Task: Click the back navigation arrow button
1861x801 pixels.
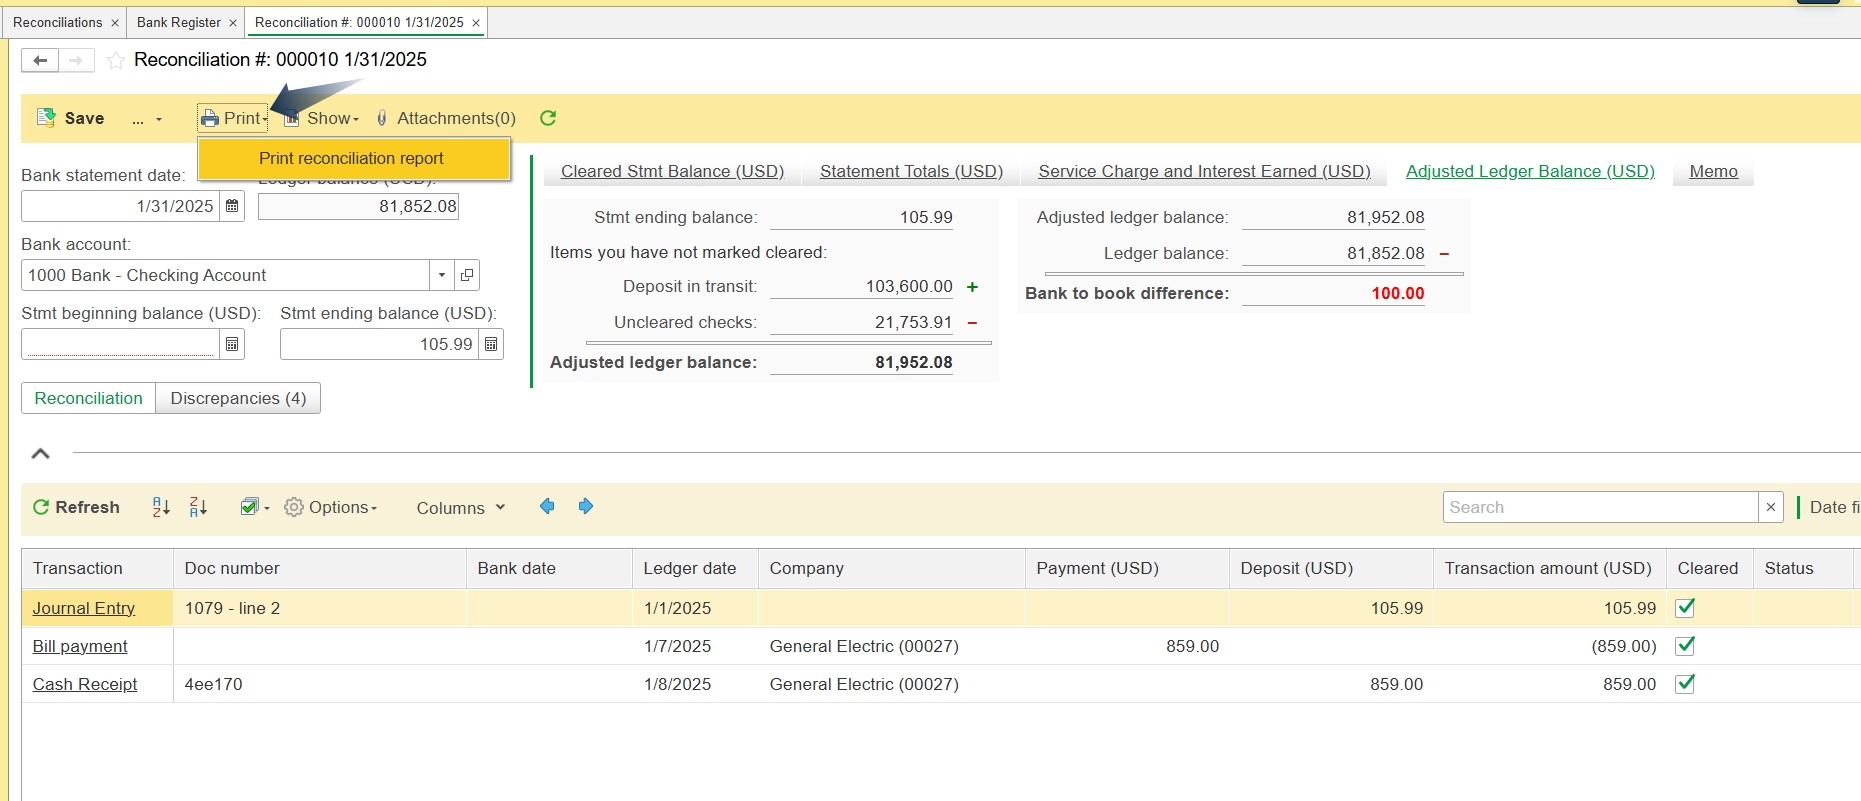Action: pyautogui.click(x=40, y=61)
